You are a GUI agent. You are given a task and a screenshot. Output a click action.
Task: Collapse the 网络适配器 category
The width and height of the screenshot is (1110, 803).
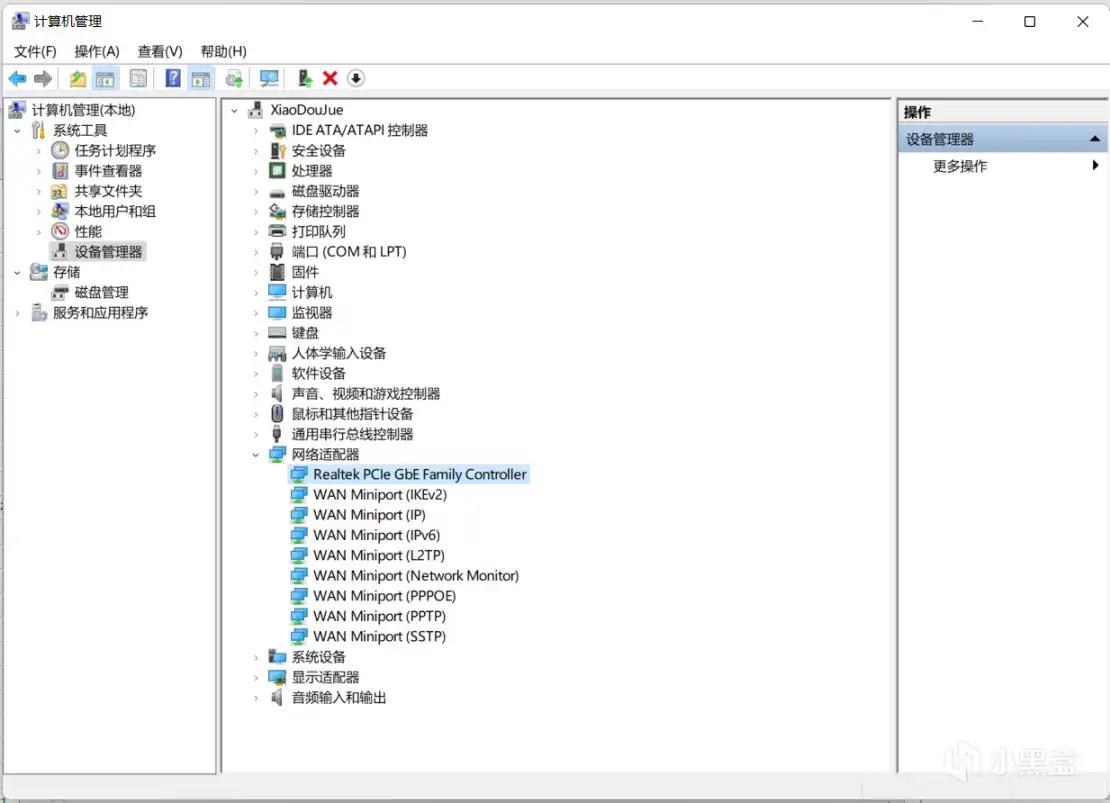256,454
